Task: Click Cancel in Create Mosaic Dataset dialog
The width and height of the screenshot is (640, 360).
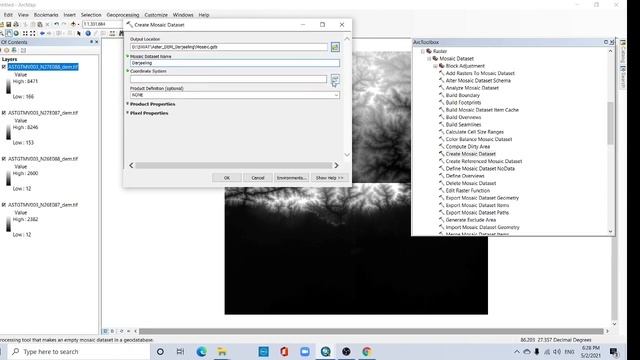Action: (x=258, y=178)
